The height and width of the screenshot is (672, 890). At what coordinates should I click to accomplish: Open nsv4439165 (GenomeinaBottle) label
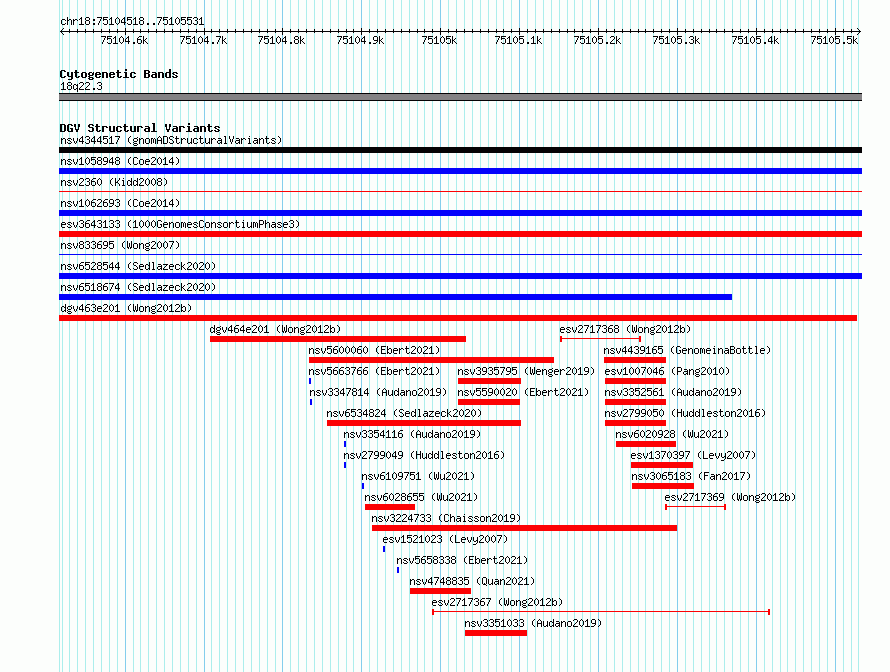687,350
